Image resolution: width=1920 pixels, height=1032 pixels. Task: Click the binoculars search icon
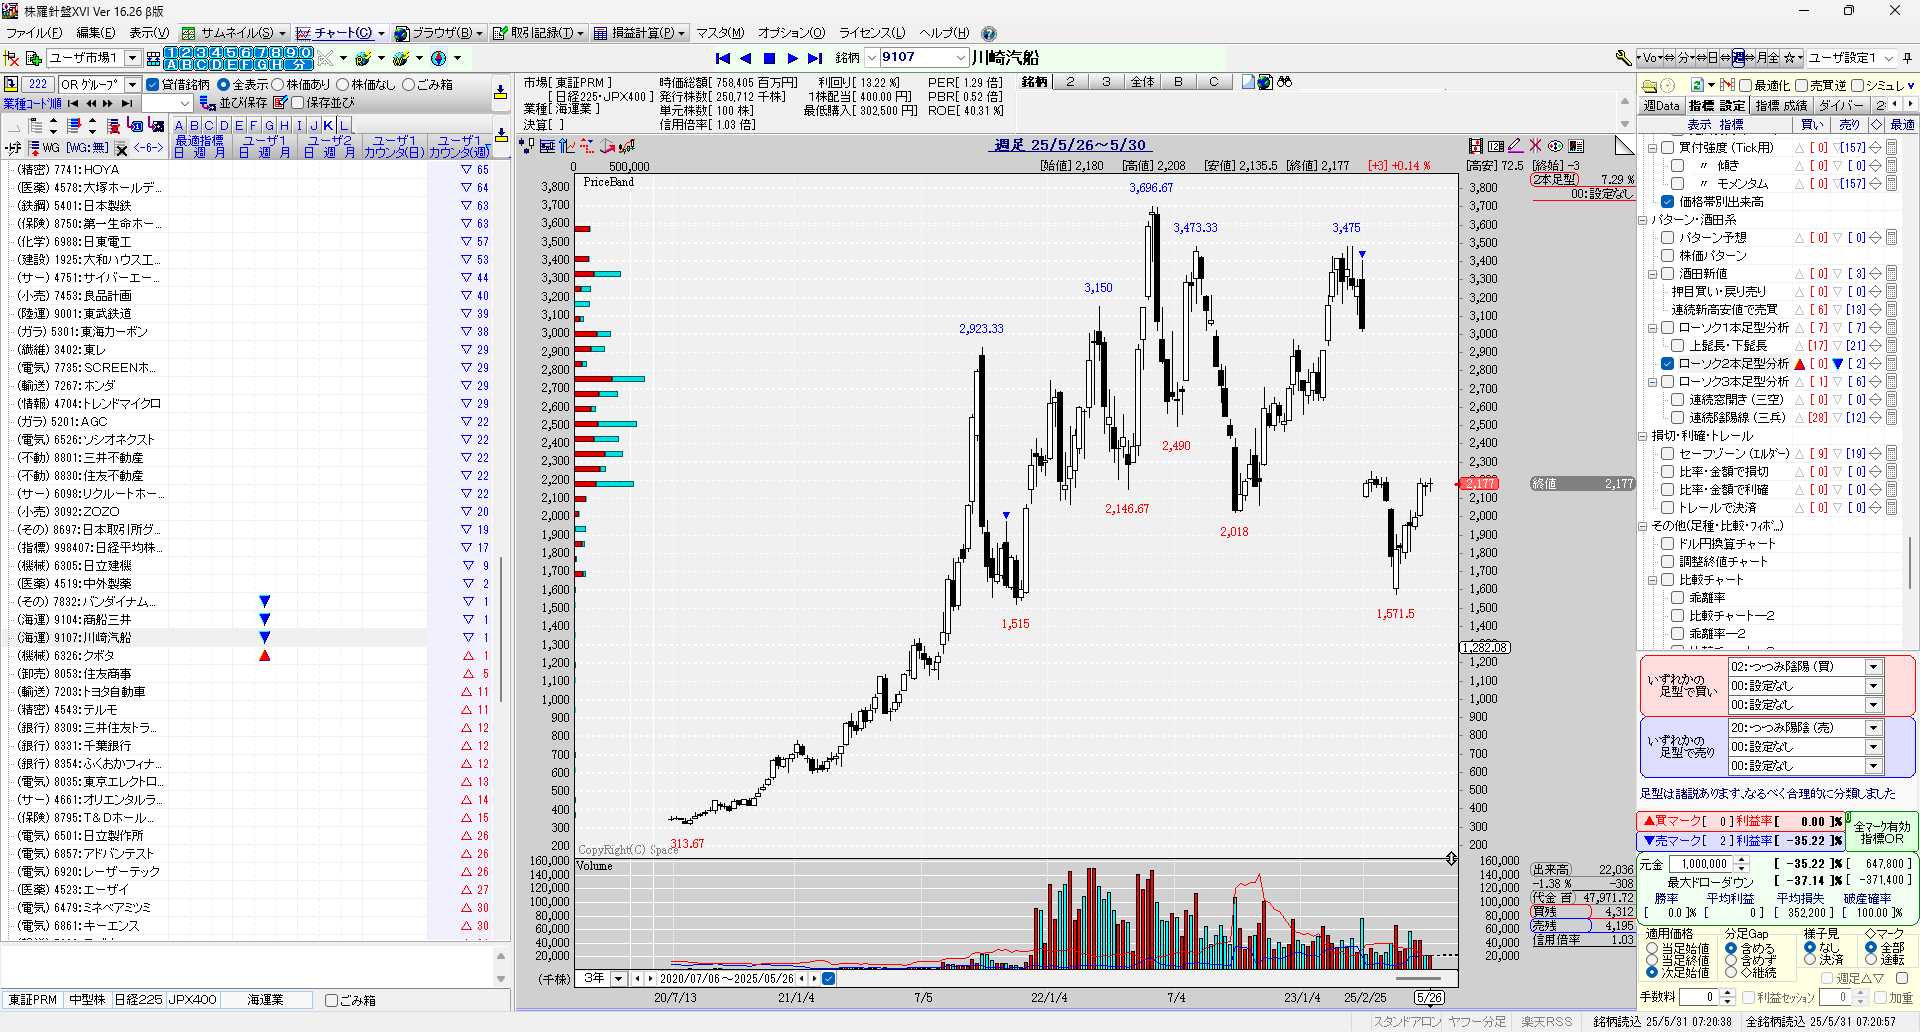1285,82
